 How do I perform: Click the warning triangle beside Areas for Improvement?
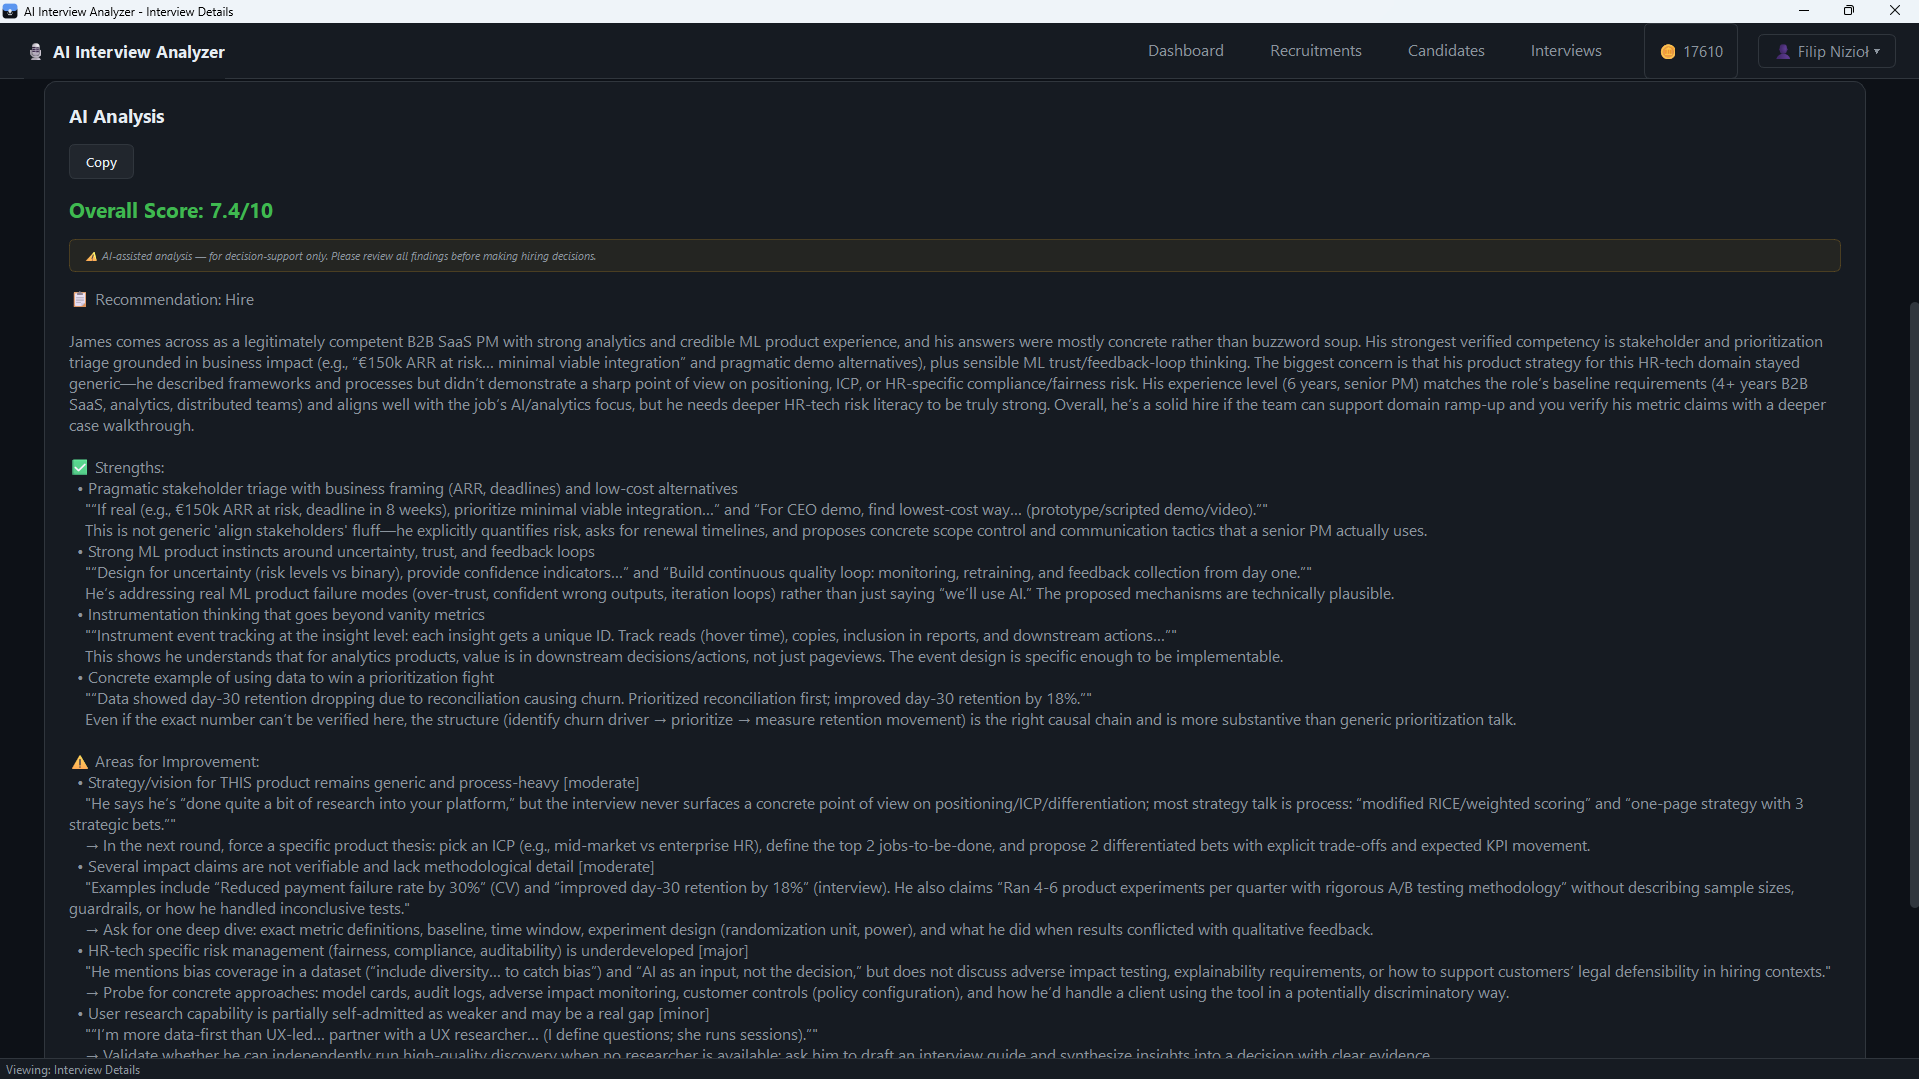tap(80, 762)
